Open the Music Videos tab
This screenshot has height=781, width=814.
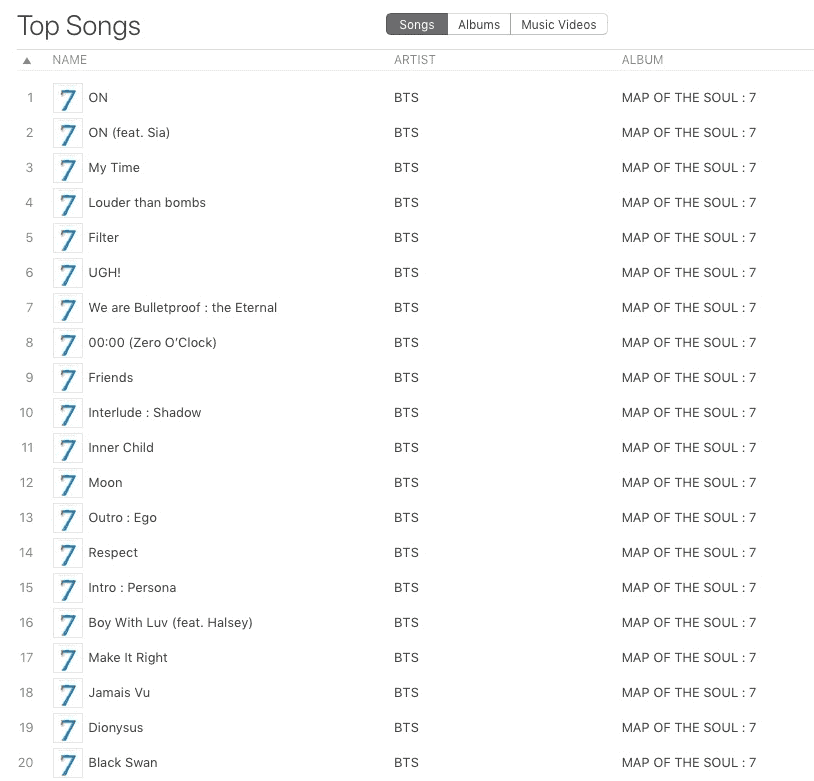[x=558, y=25]
